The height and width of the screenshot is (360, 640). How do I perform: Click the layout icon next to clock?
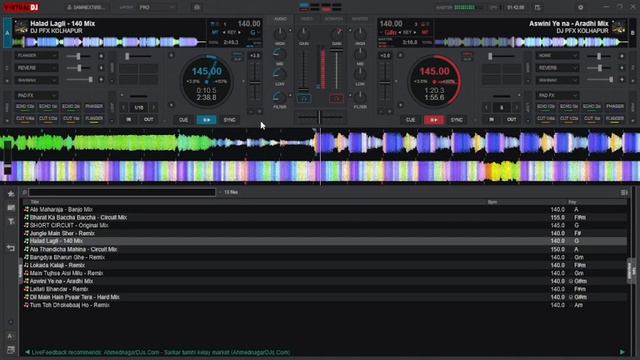538,7
